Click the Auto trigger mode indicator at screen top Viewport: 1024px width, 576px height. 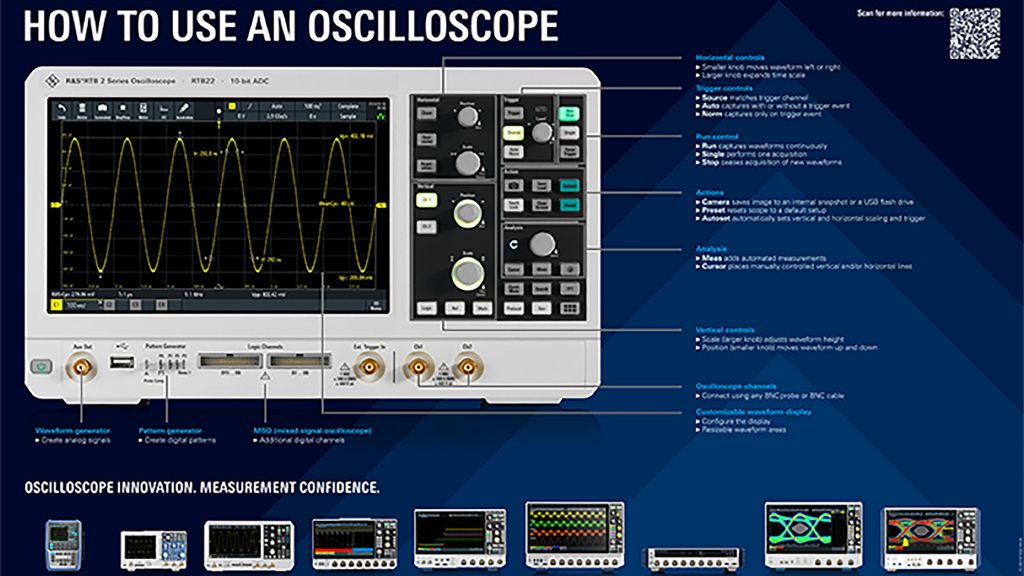coord(275,105)
